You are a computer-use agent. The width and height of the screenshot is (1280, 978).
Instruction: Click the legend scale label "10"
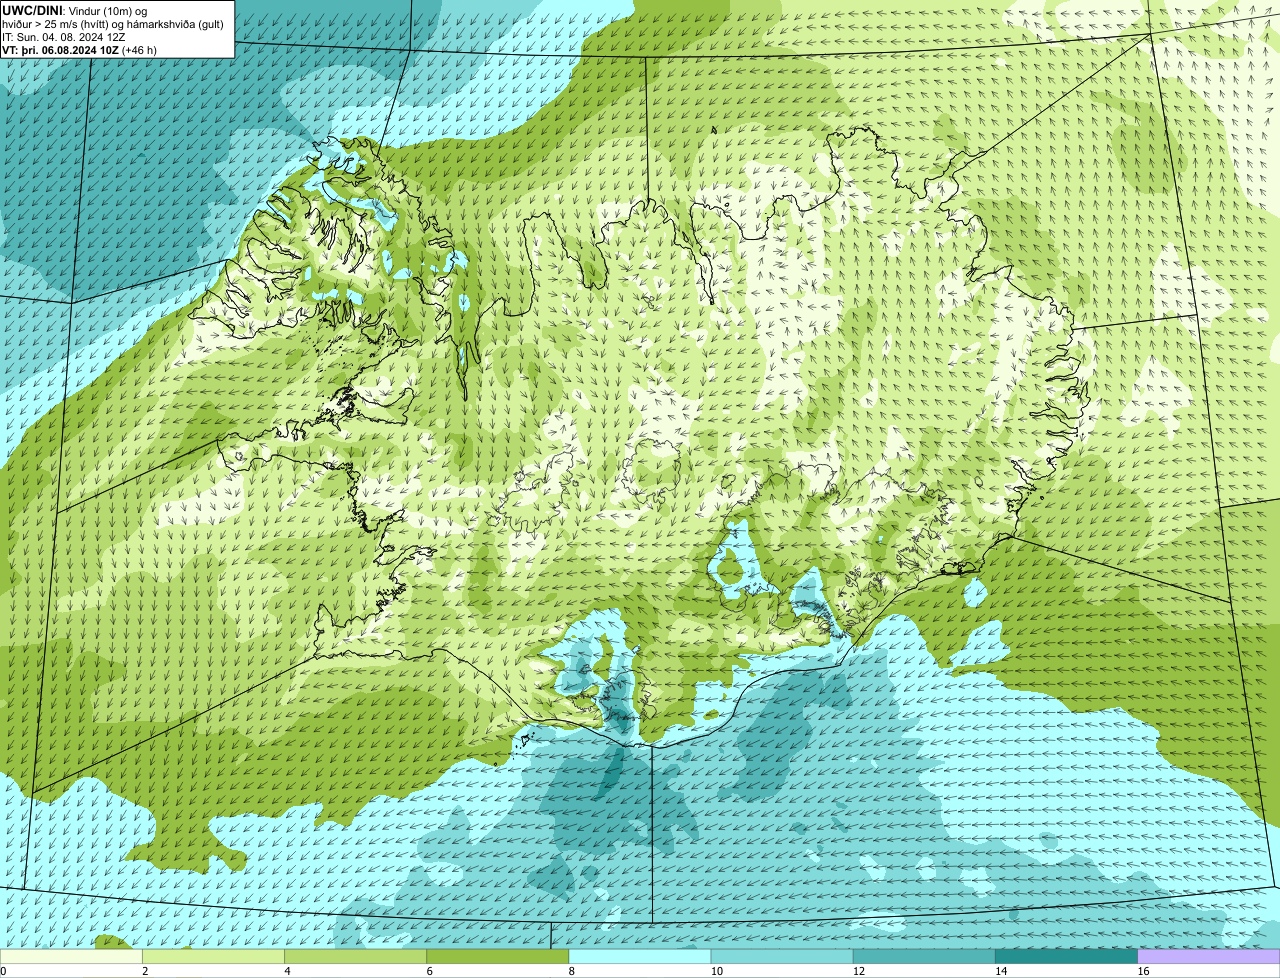[x=716, y=971]
